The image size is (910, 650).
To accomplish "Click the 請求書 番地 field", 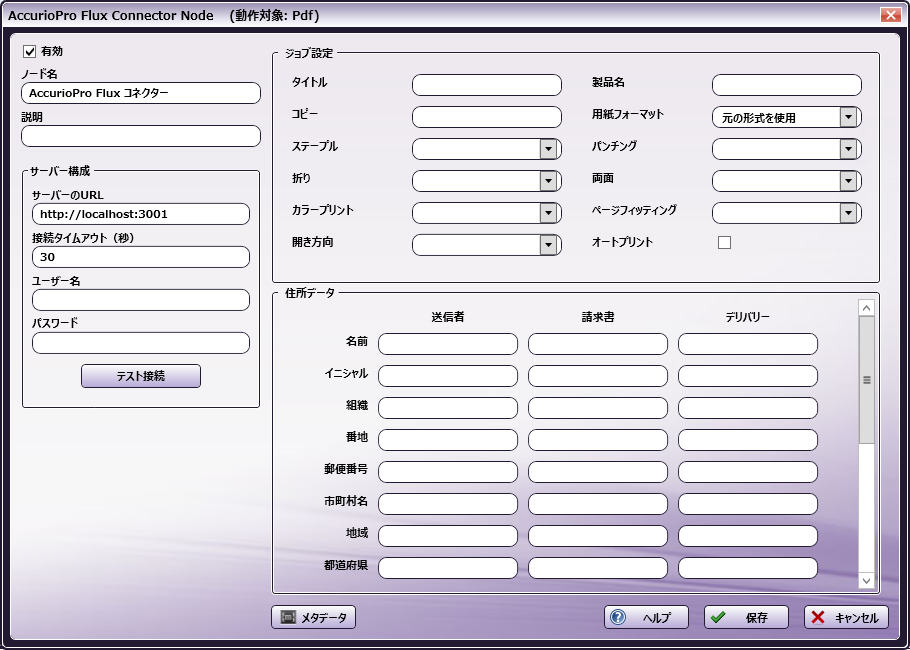I will pyautogui.click(x=598, y=440).
